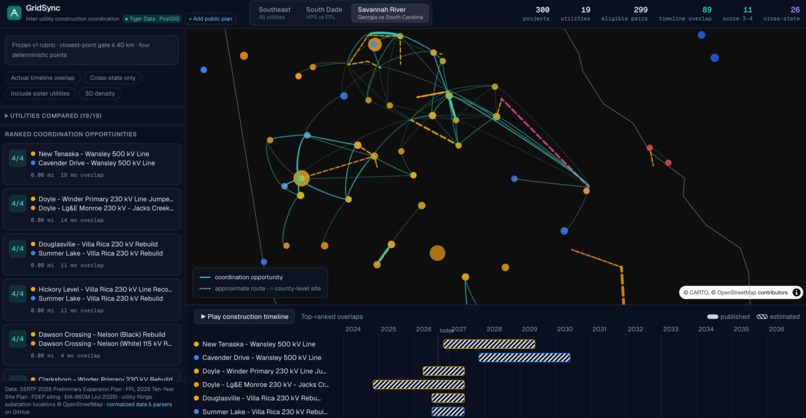The image size is (806, 418).
Task: Play construction timeline
Action: point(244,317)
